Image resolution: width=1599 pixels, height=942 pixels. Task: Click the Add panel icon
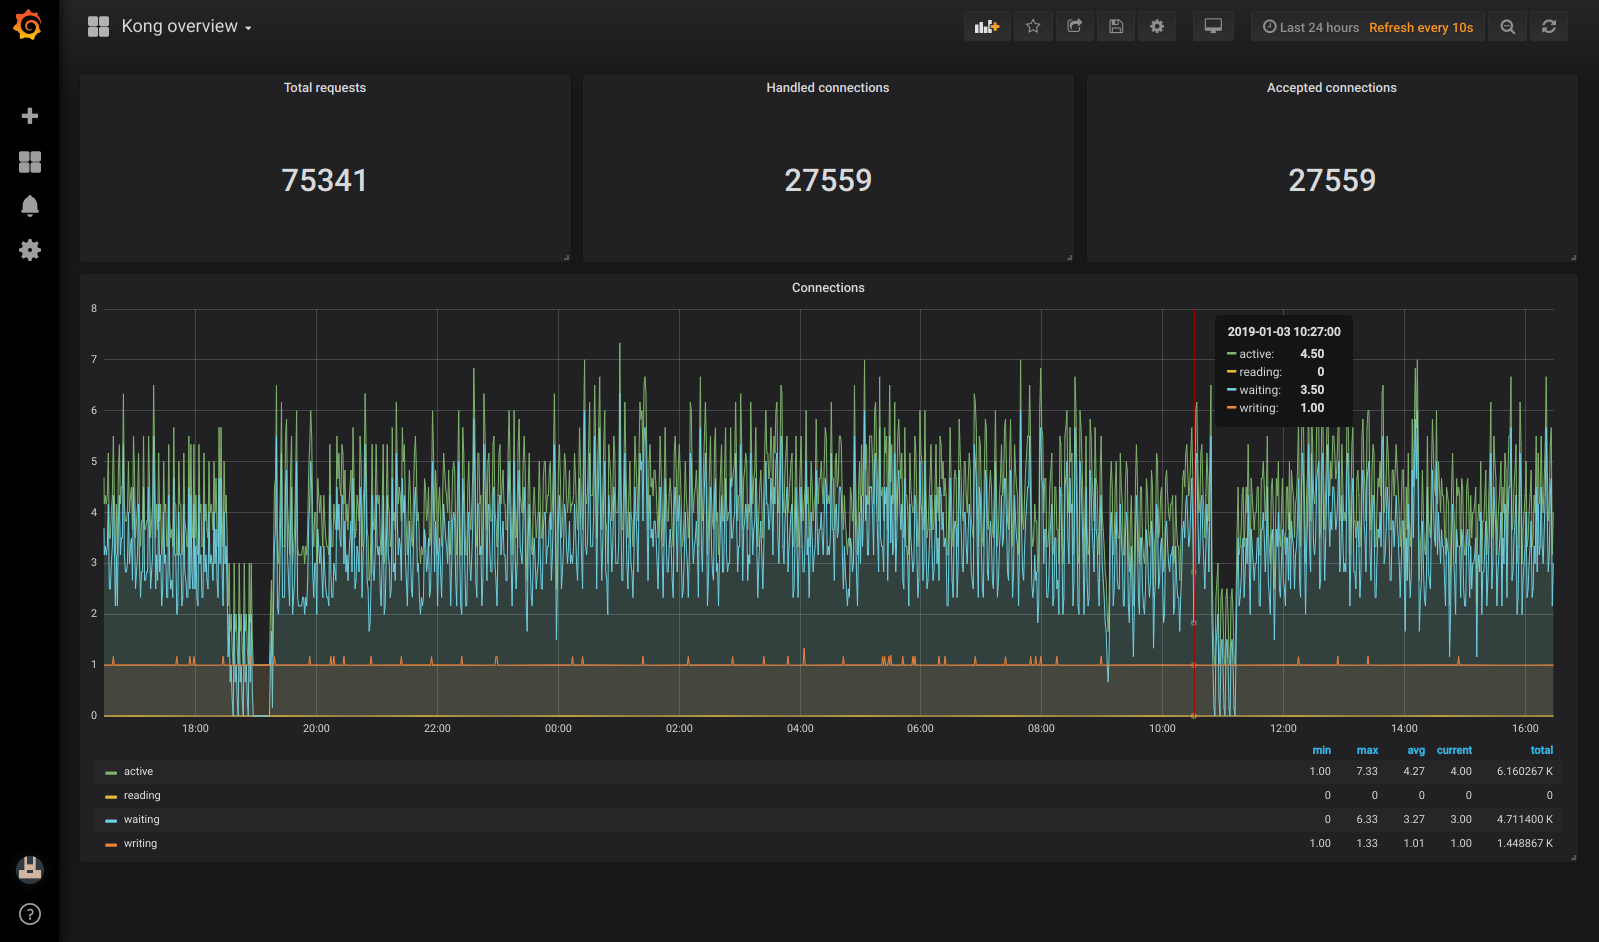point(987,27)
